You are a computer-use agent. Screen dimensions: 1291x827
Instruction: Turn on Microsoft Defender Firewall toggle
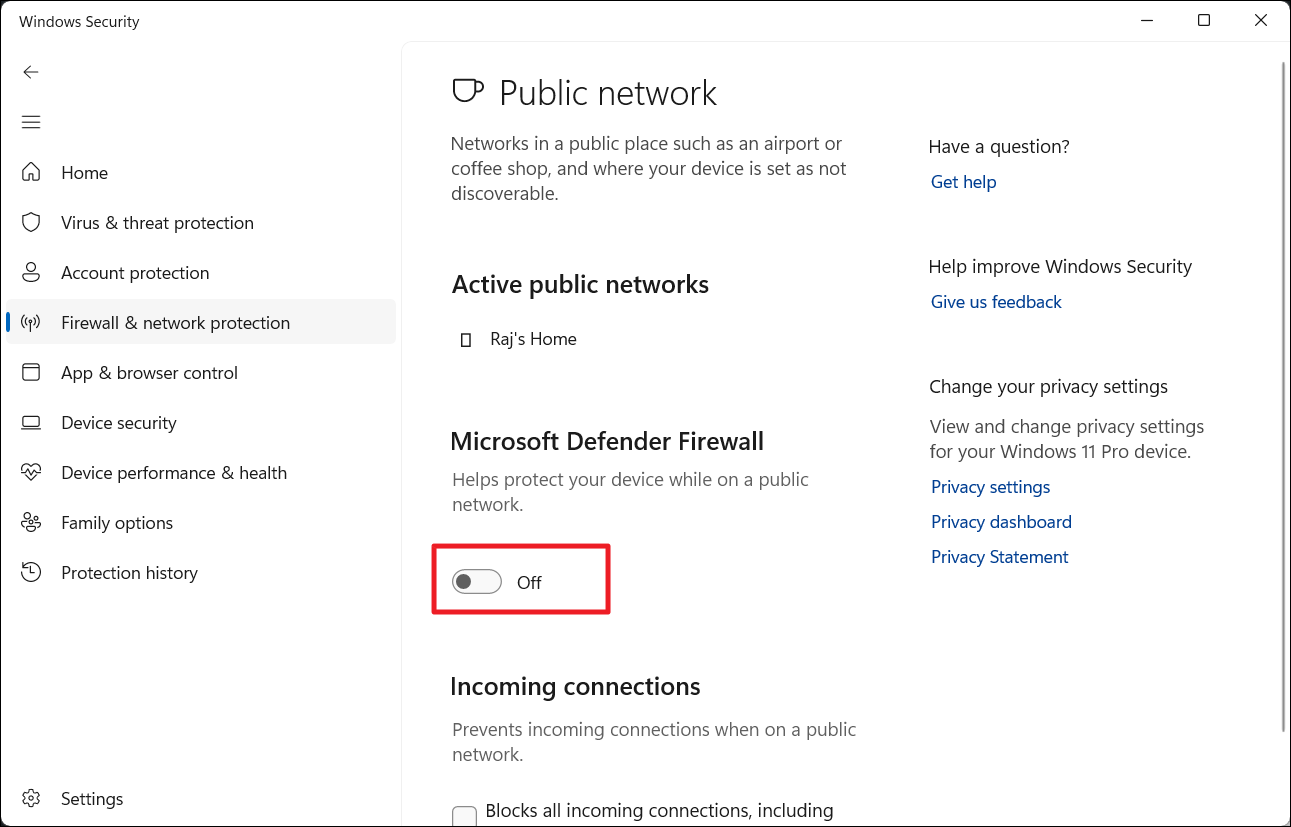[476, 582]
